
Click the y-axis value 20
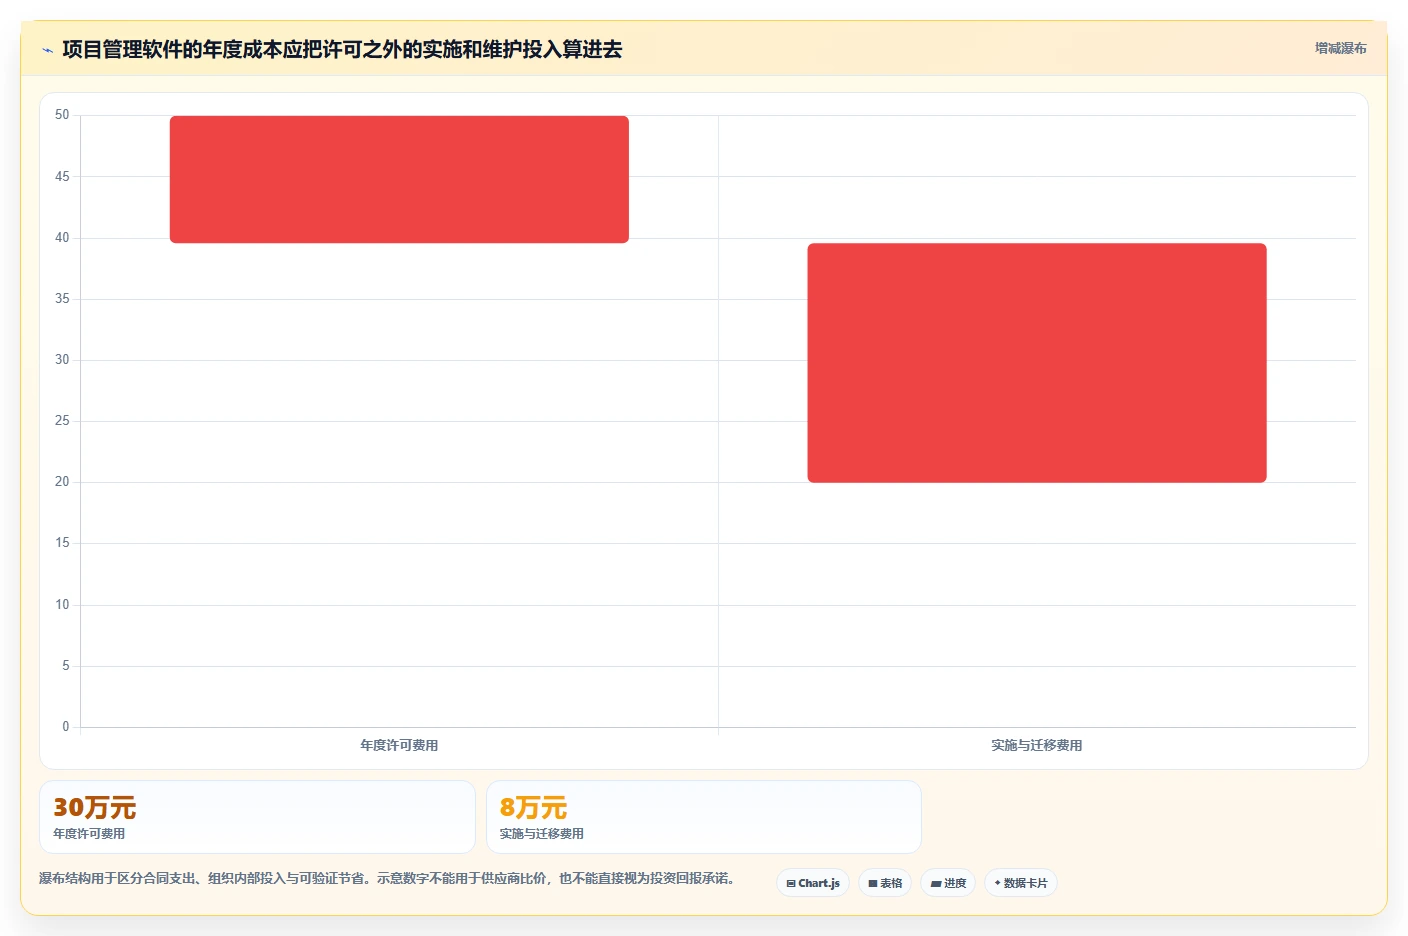coord(62,482)
